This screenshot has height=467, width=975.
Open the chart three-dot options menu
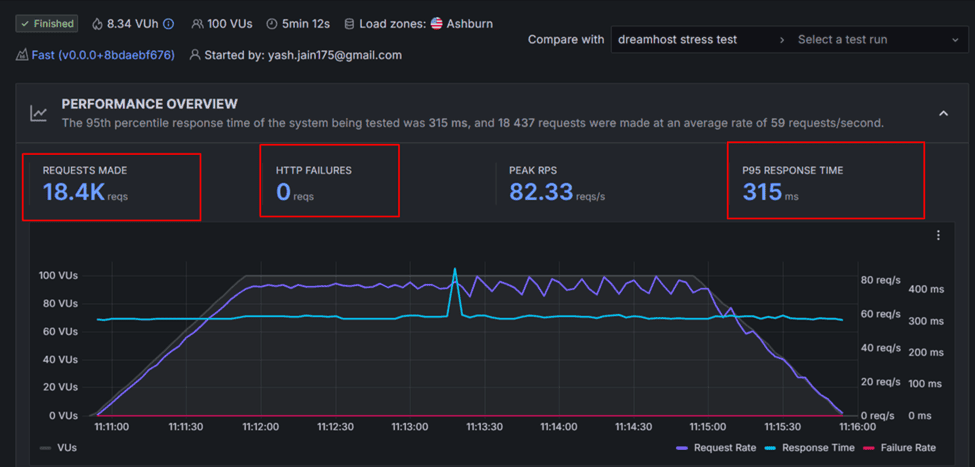[938, 235]
